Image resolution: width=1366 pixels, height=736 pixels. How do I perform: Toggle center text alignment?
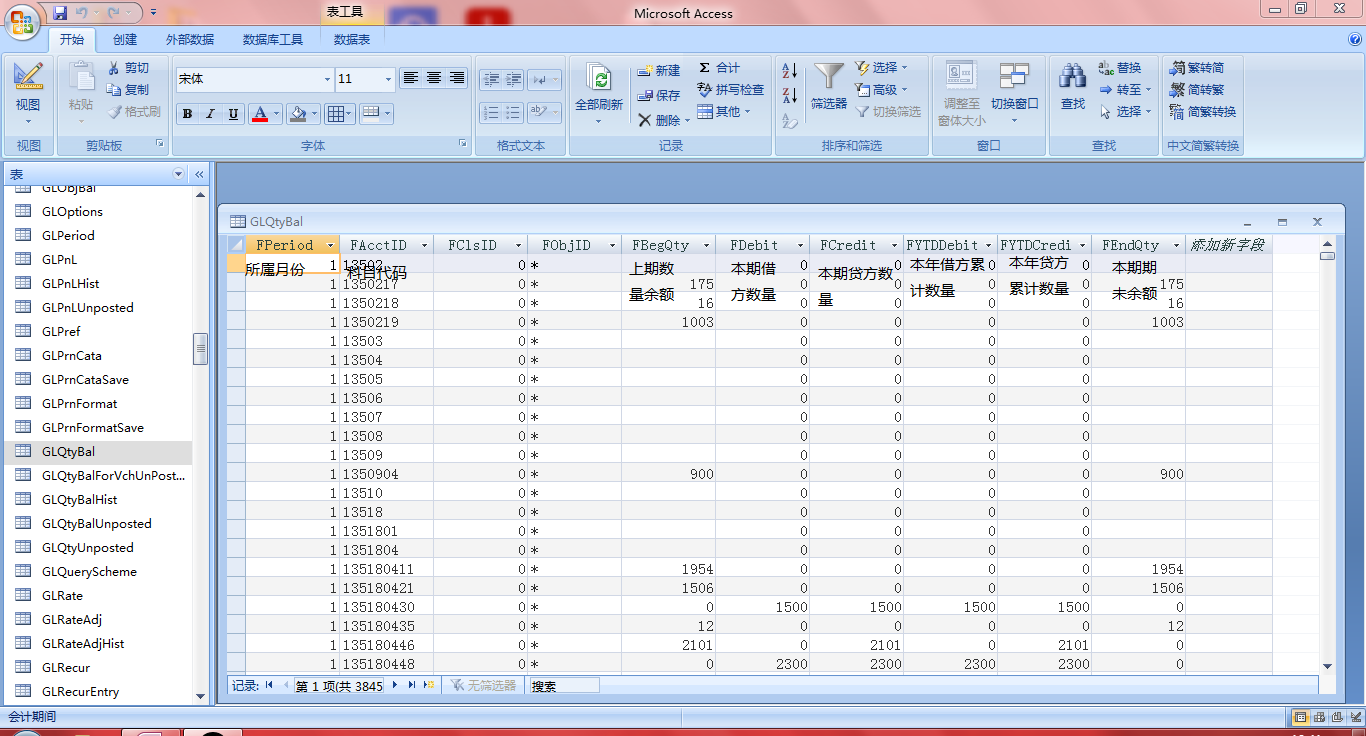point(434,78)
